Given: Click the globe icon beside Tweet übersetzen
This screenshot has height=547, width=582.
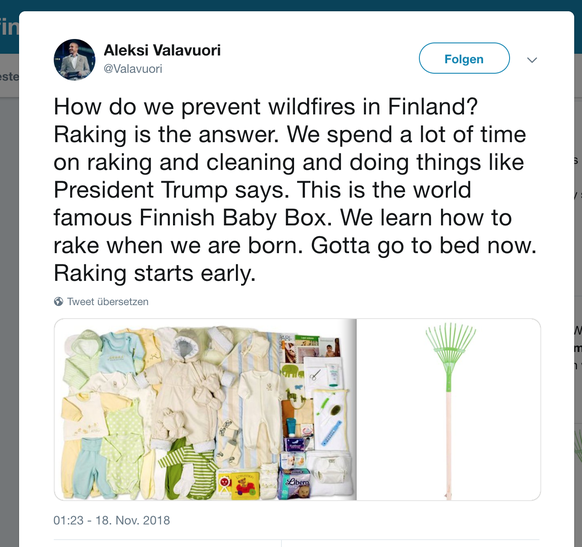Looking at the screenshot, I should coord(58,301).
